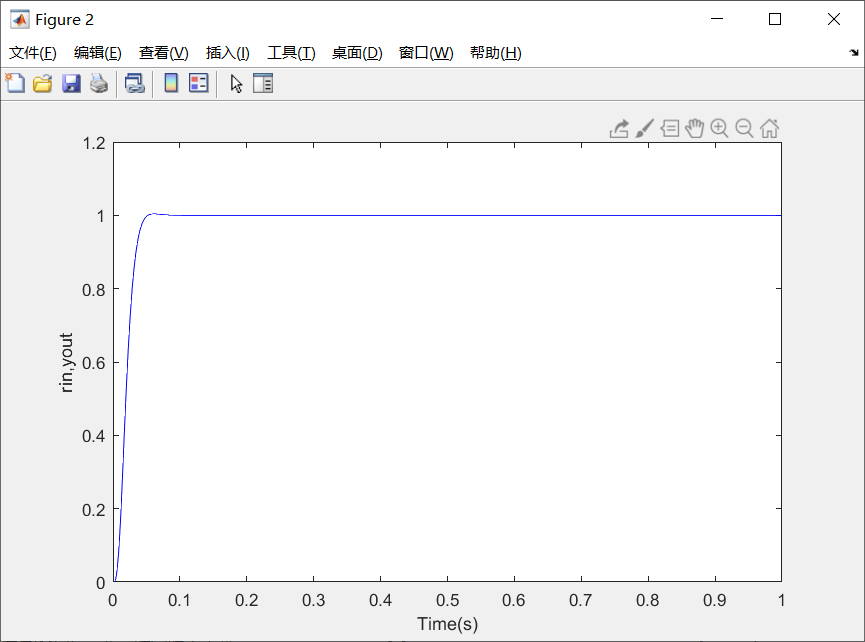The height and width of the screenshot is (642, 865).
Task: Insert a legend using the legend icon
Action: pyautogui.click(x=197, y=83)
